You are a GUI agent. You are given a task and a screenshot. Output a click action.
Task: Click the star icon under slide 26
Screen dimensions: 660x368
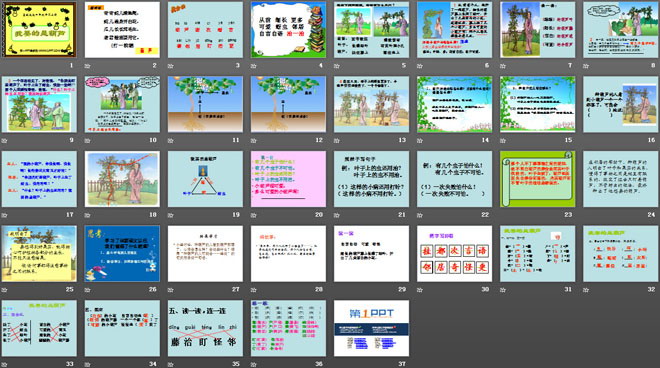88,290
